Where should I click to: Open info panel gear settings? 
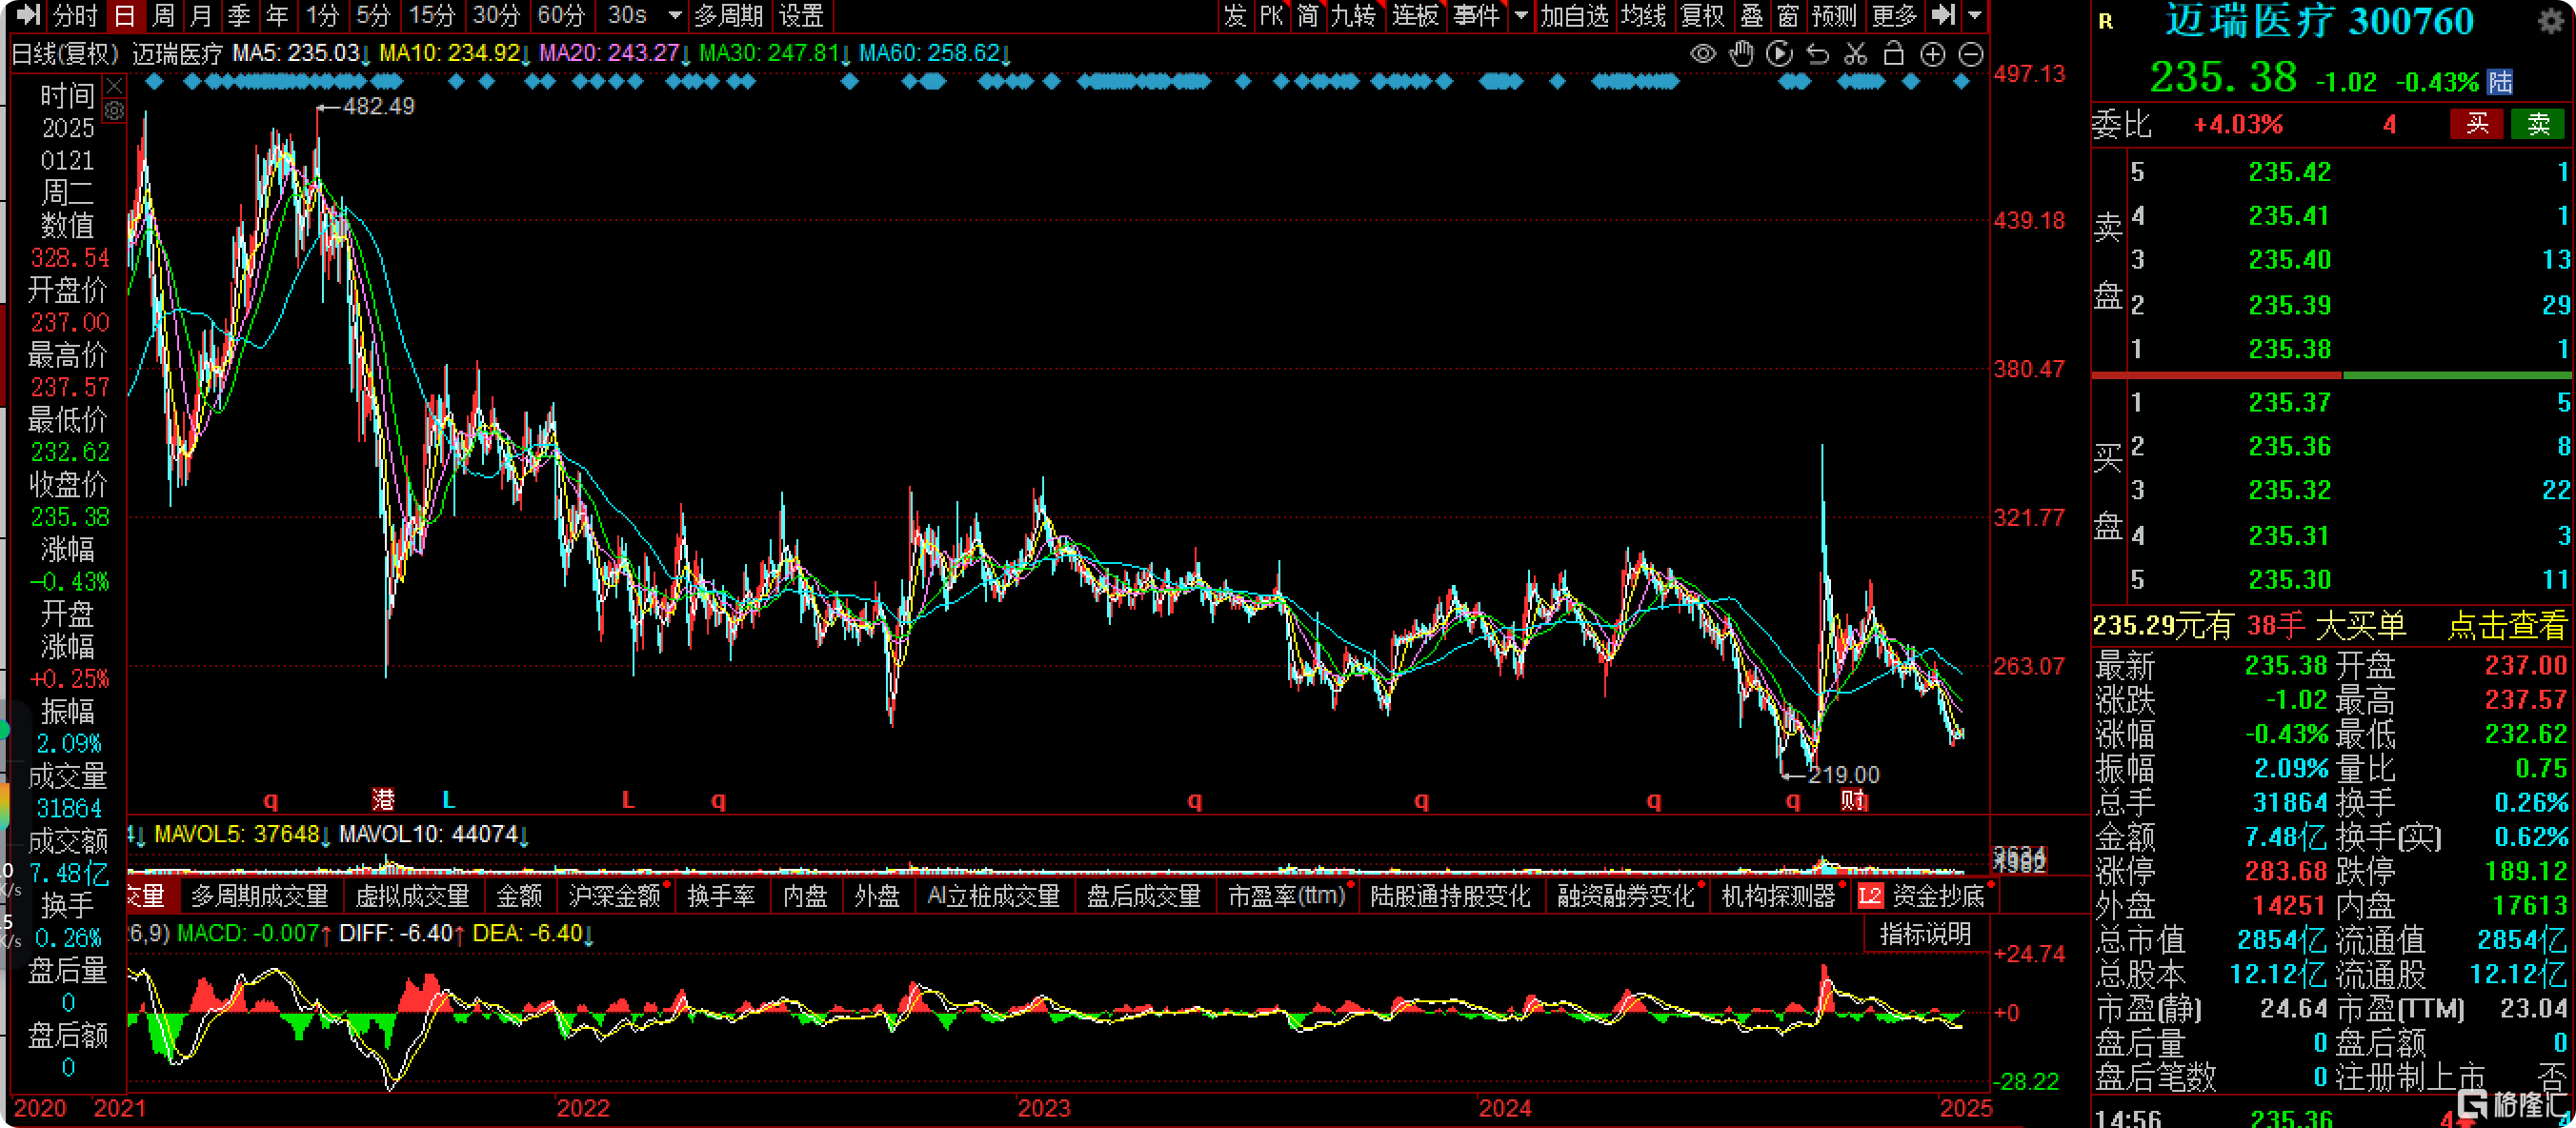[114, 111]
